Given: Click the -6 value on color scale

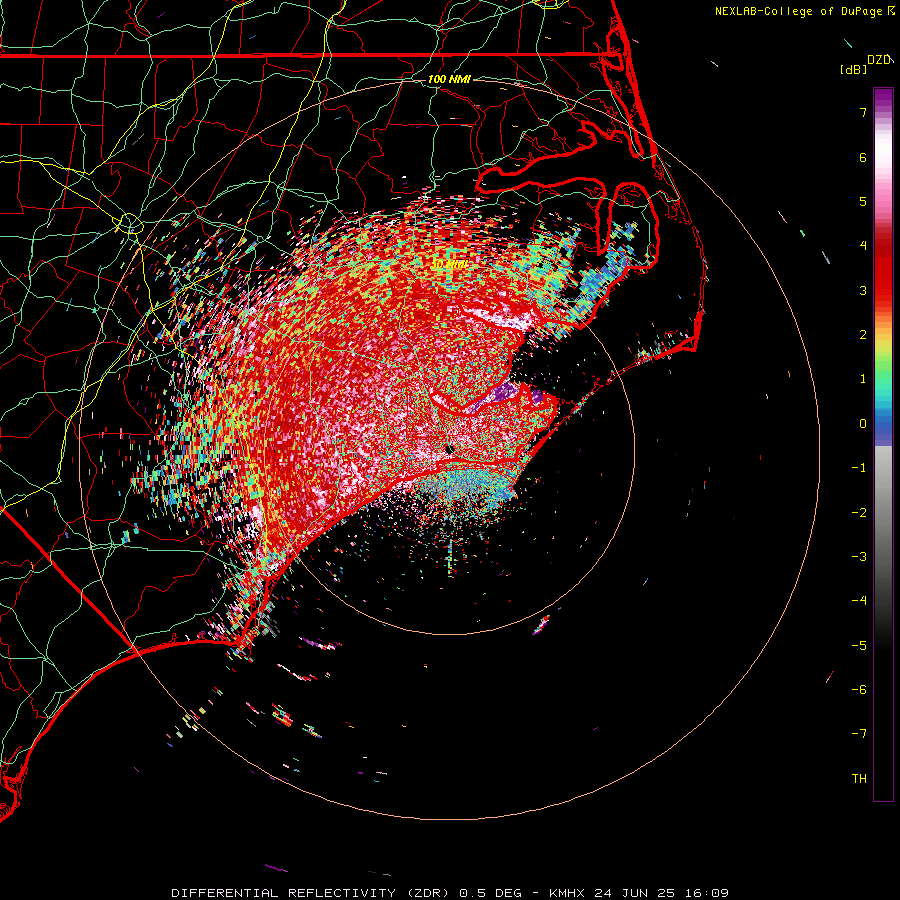Looking at the screenshot, I should pos(859,690).
